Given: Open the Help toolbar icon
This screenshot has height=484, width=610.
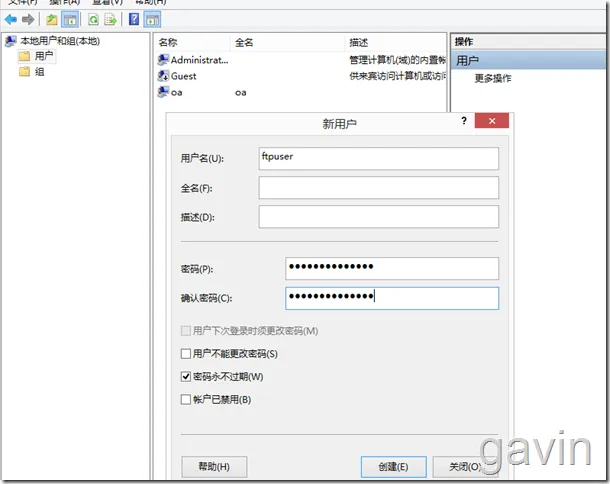Looking at the screenshot, I should 134,19.
